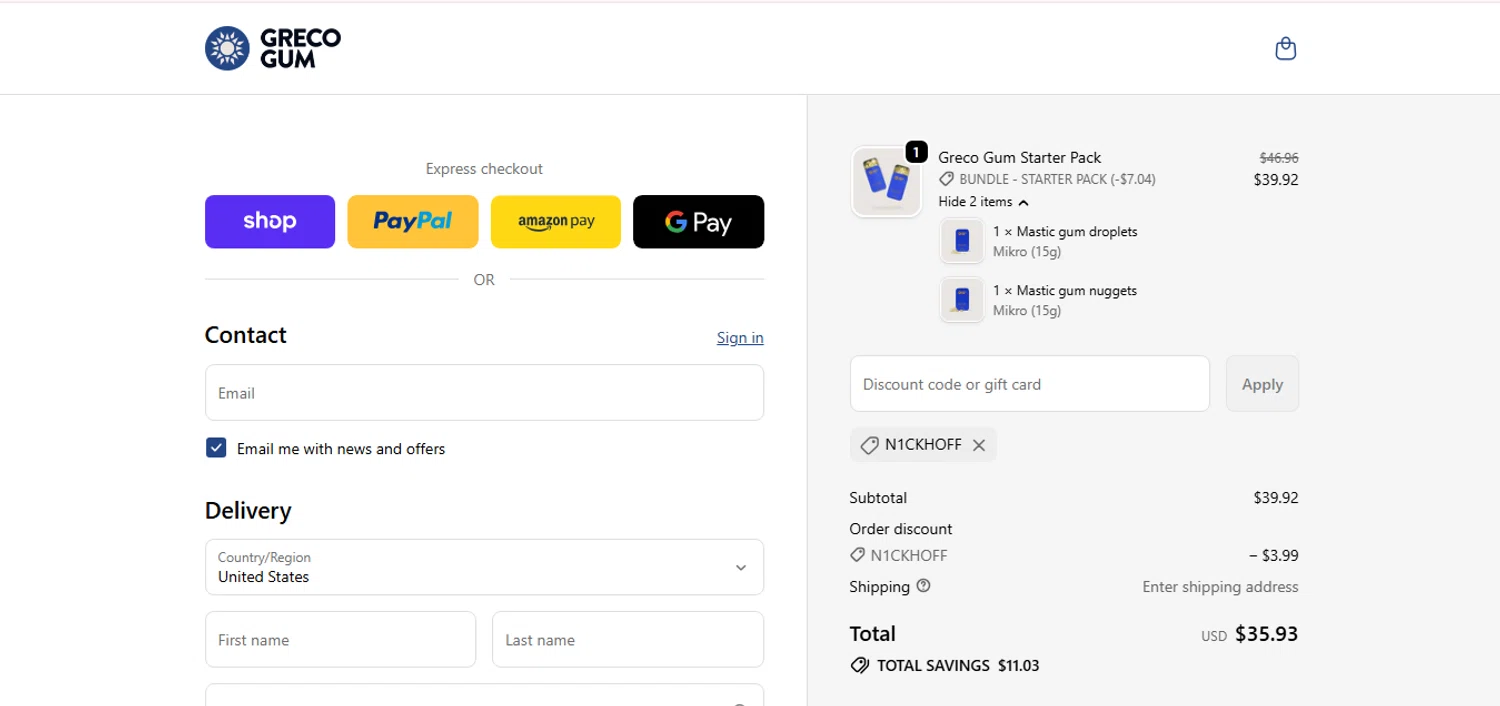Click the Apply discount button
1500x706 pixels.
point(1262,384)
